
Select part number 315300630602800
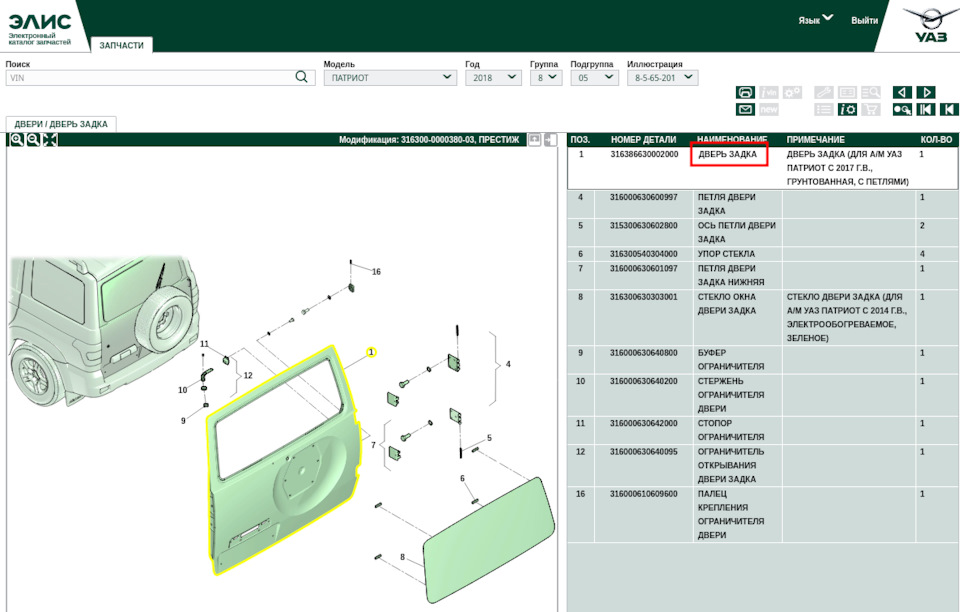(x=644, y=225)
